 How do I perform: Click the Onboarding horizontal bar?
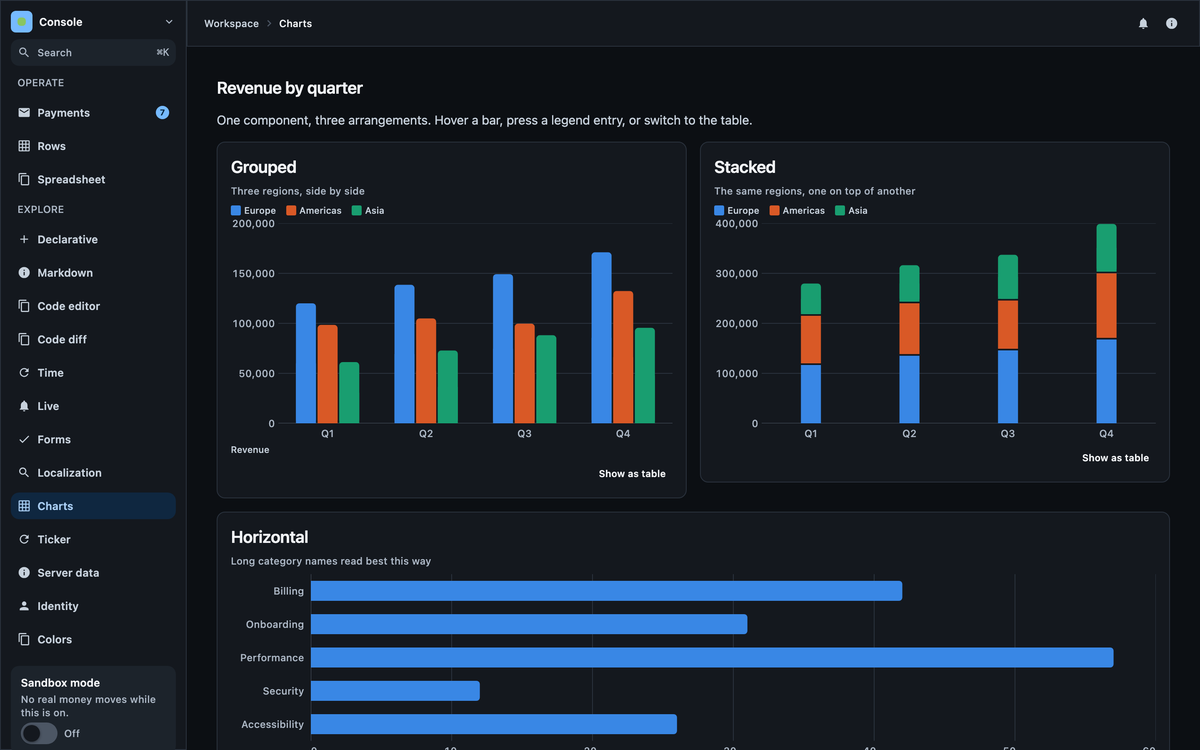click(529, 624)
